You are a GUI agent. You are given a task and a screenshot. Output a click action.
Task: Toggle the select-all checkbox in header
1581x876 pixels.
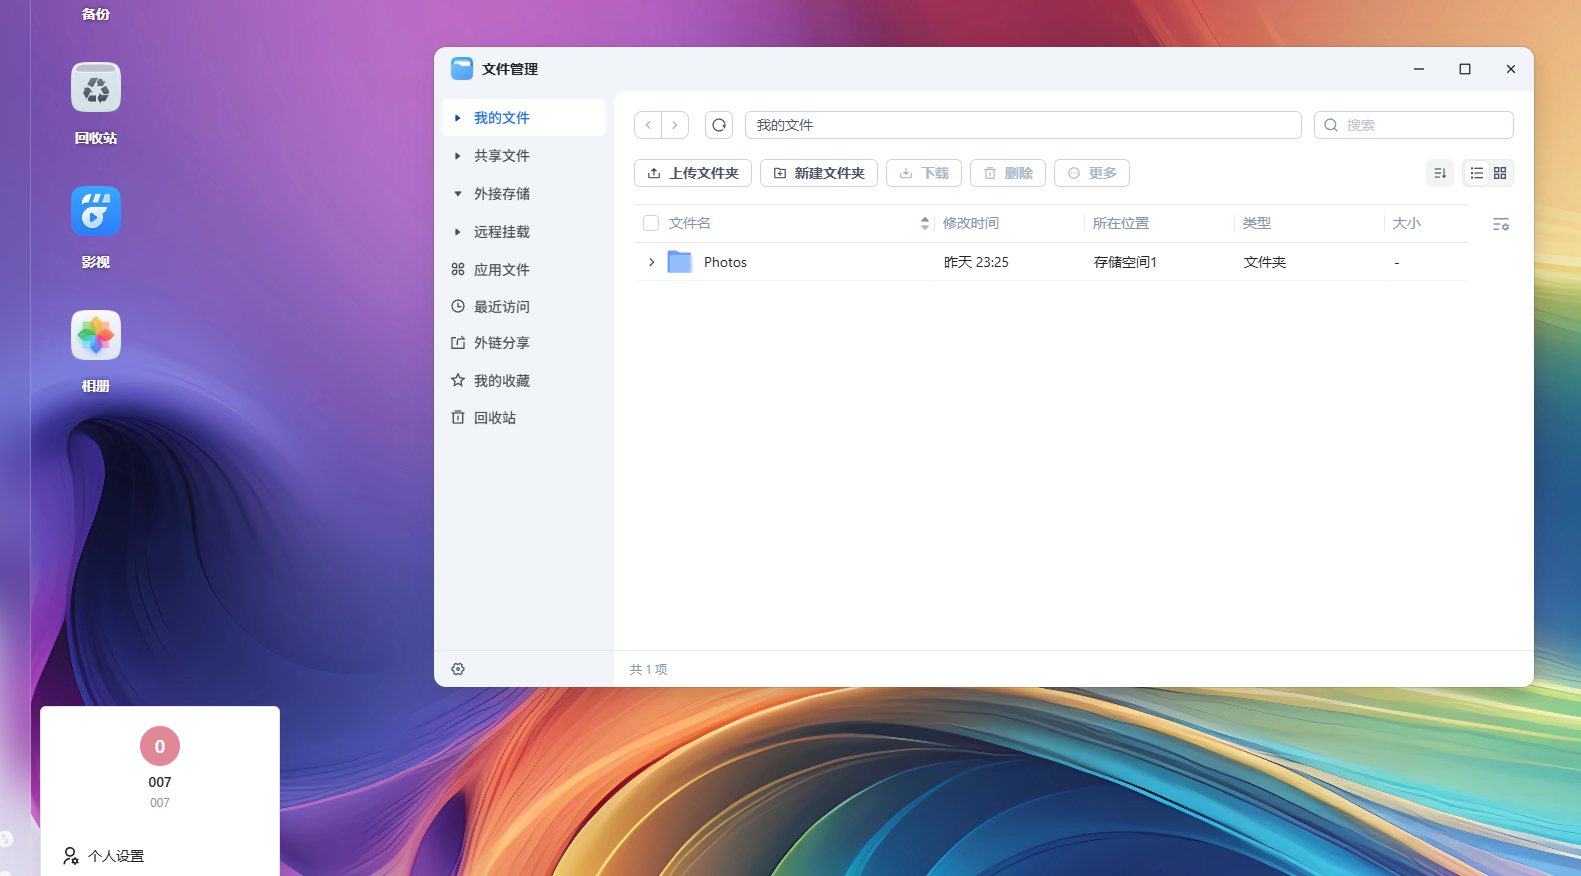[651, 223]
